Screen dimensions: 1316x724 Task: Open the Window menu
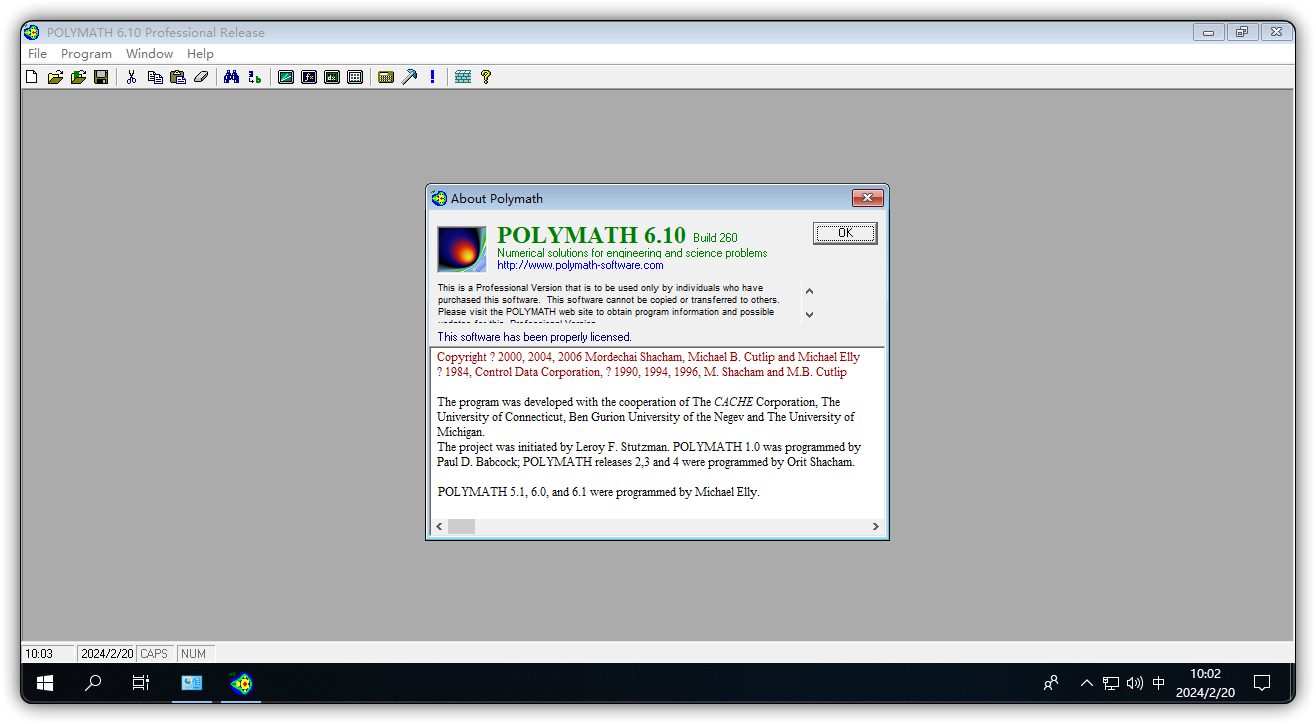click(x=149, y=53)
